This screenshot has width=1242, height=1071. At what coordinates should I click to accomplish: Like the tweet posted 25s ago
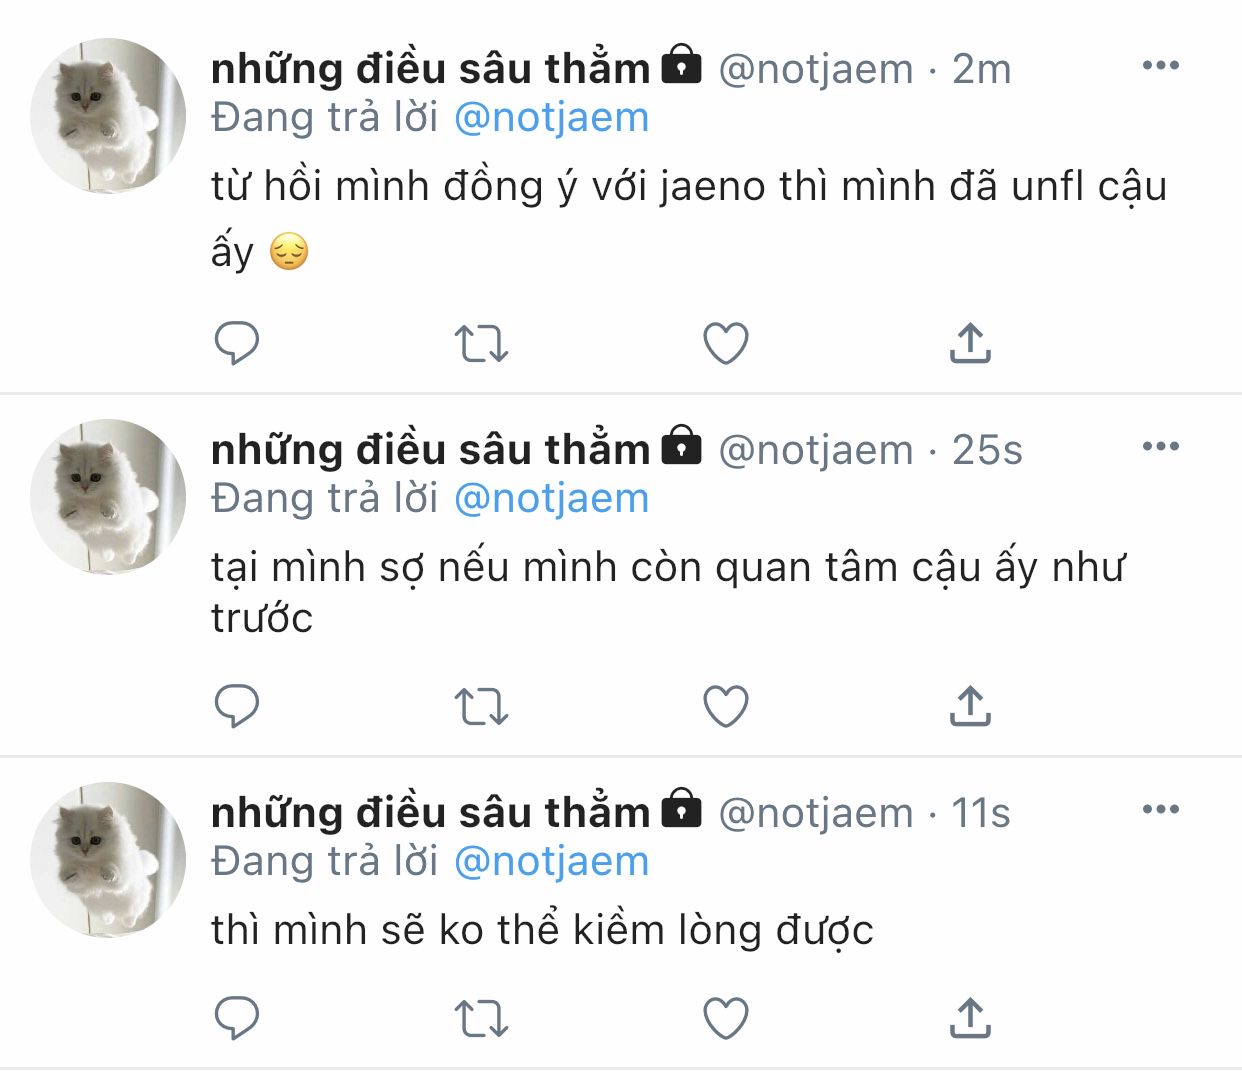726,706
